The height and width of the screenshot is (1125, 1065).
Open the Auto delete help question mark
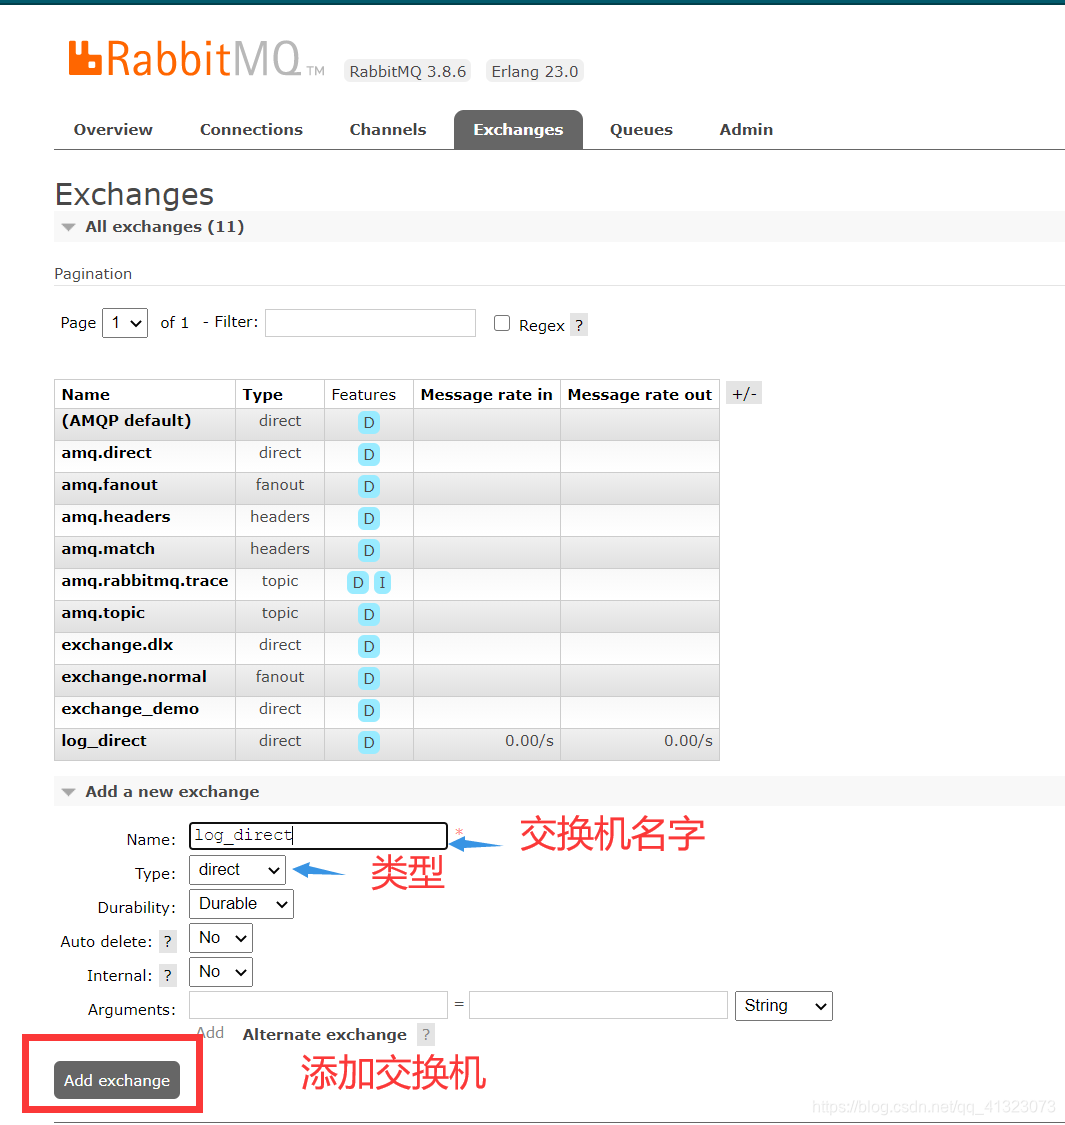coord(168,941)
